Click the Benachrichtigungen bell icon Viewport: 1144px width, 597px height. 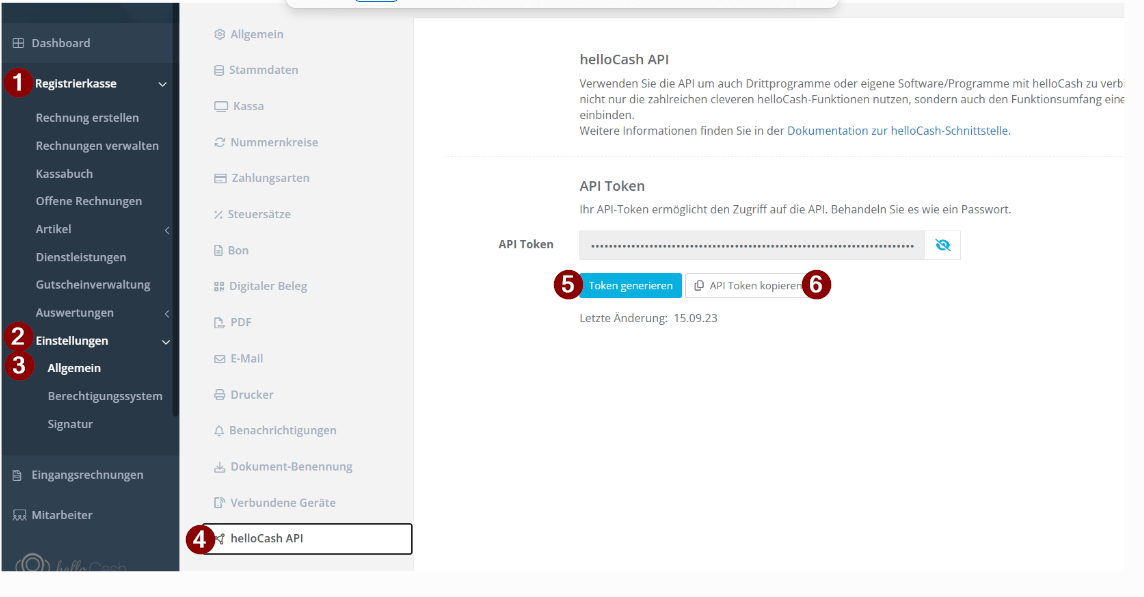218,431
